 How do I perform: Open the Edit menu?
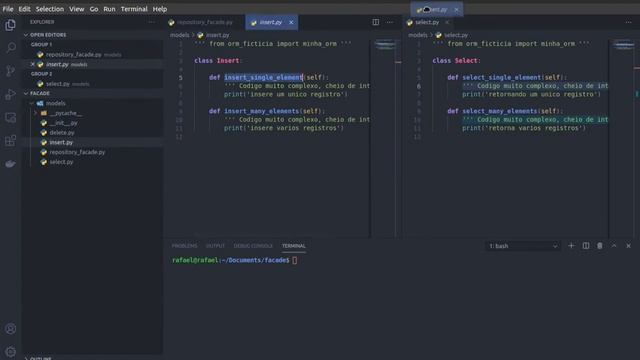24,9
